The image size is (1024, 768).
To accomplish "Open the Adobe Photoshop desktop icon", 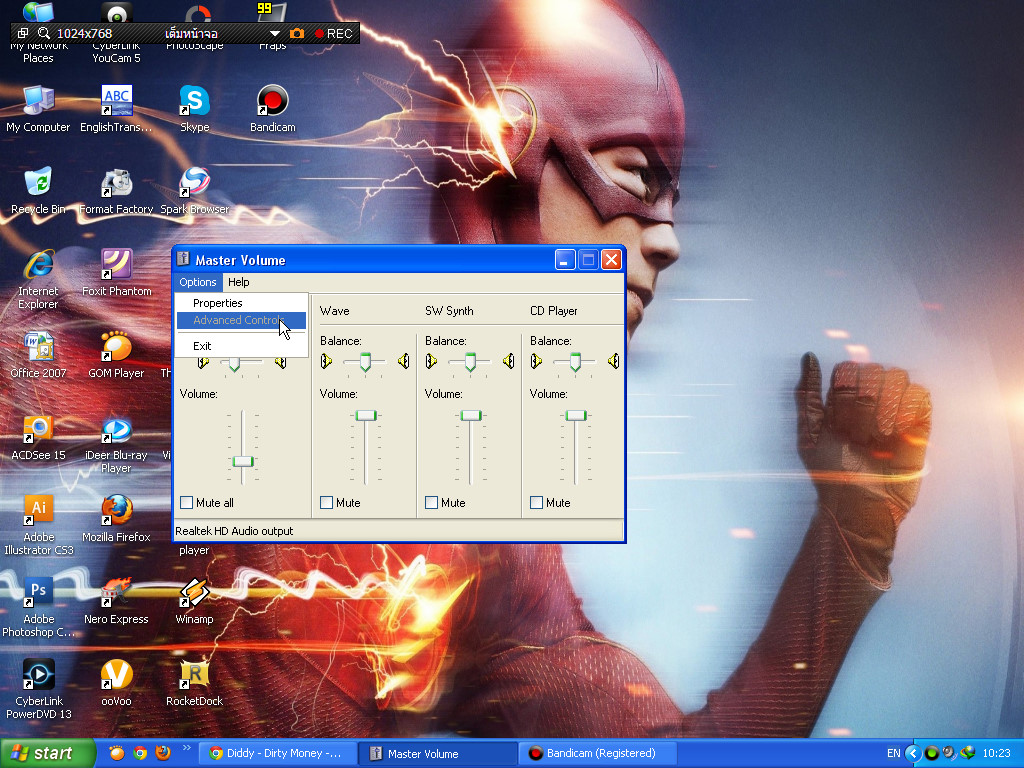I will click(39, 592).
